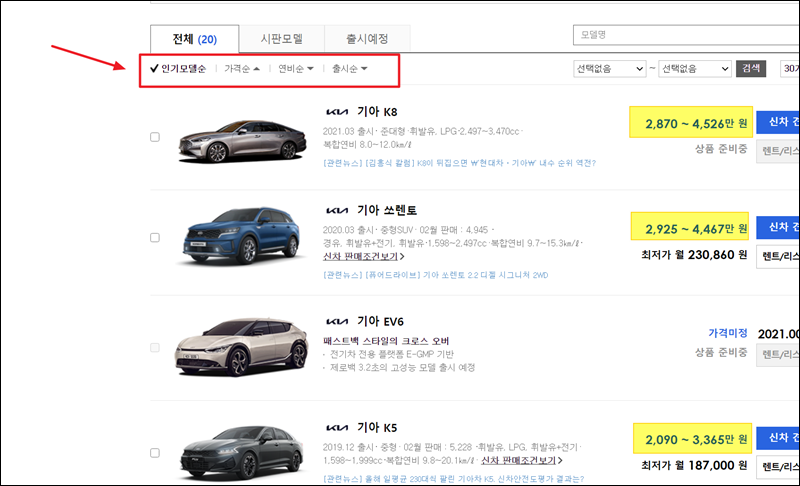
Task: Click the 신차 button for K8
Action: click(778, 121)
